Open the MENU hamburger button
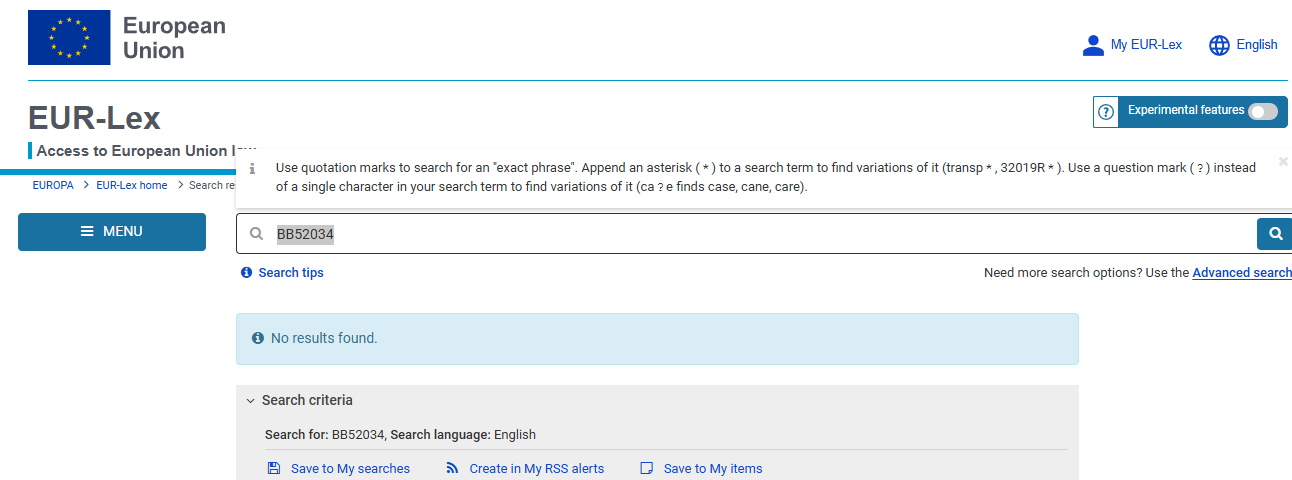Screen dimensions: 1292x480 click(x=112, y=232)
